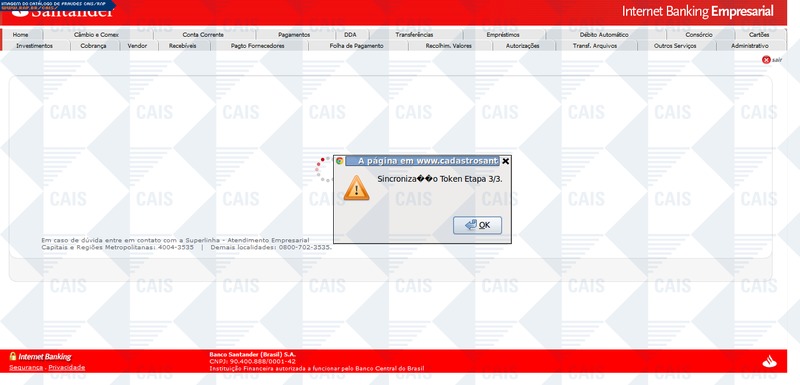
Task: Open the Empréstimos menu item
Action: [503, 35]
